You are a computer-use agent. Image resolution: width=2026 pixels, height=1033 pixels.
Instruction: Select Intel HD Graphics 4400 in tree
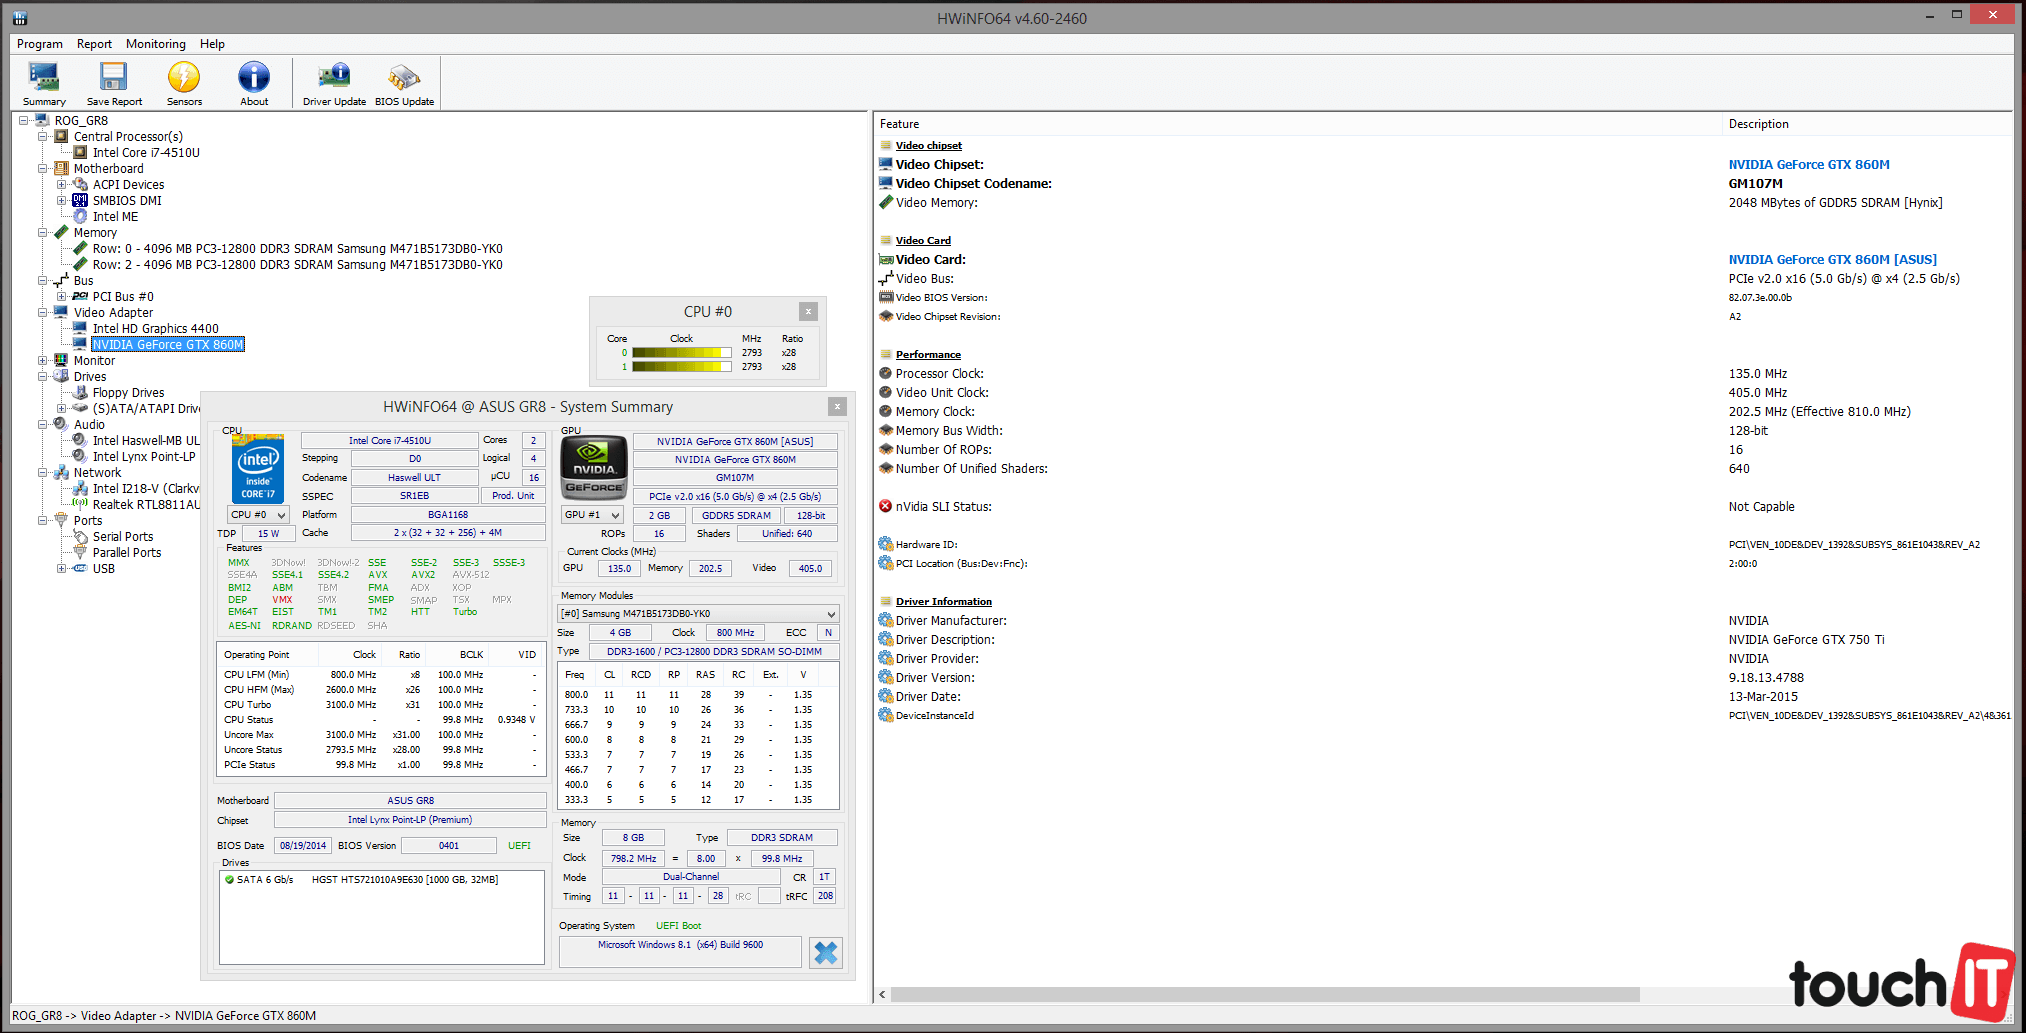point(155,329)
